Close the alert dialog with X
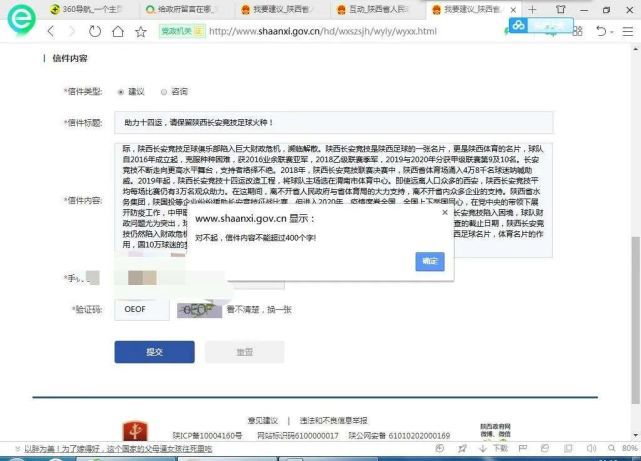Screen dimensions: 641x461 pyautogui.click(x=444, y=212)
